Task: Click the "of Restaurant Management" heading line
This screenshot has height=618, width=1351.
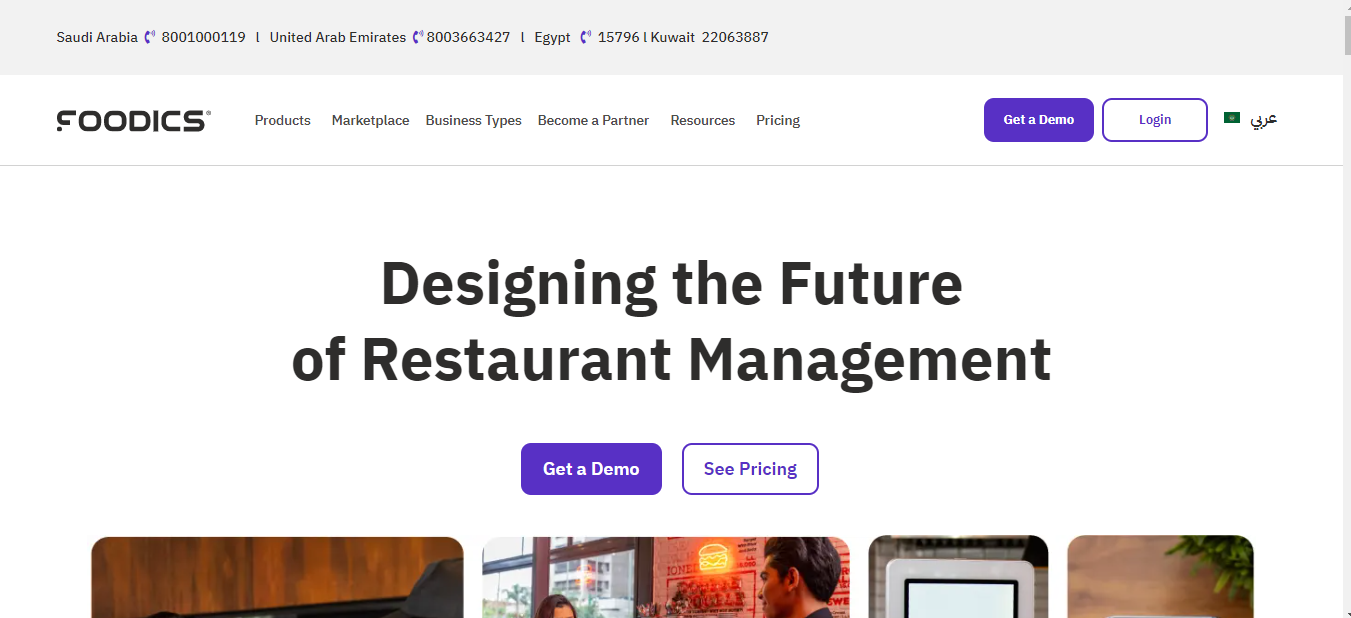Action: tap(671, 360)
